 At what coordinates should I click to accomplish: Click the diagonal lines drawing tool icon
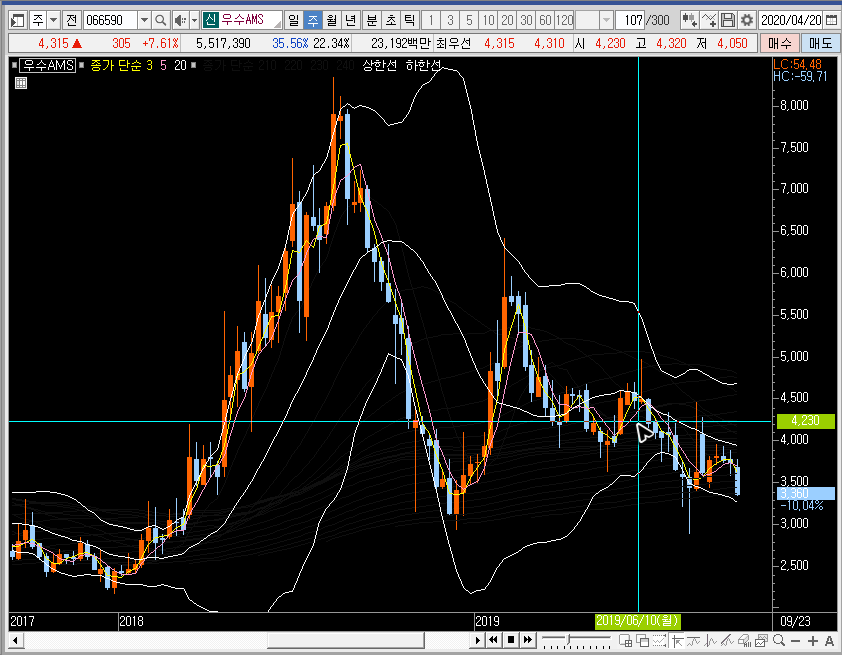[x=728, y=640]
